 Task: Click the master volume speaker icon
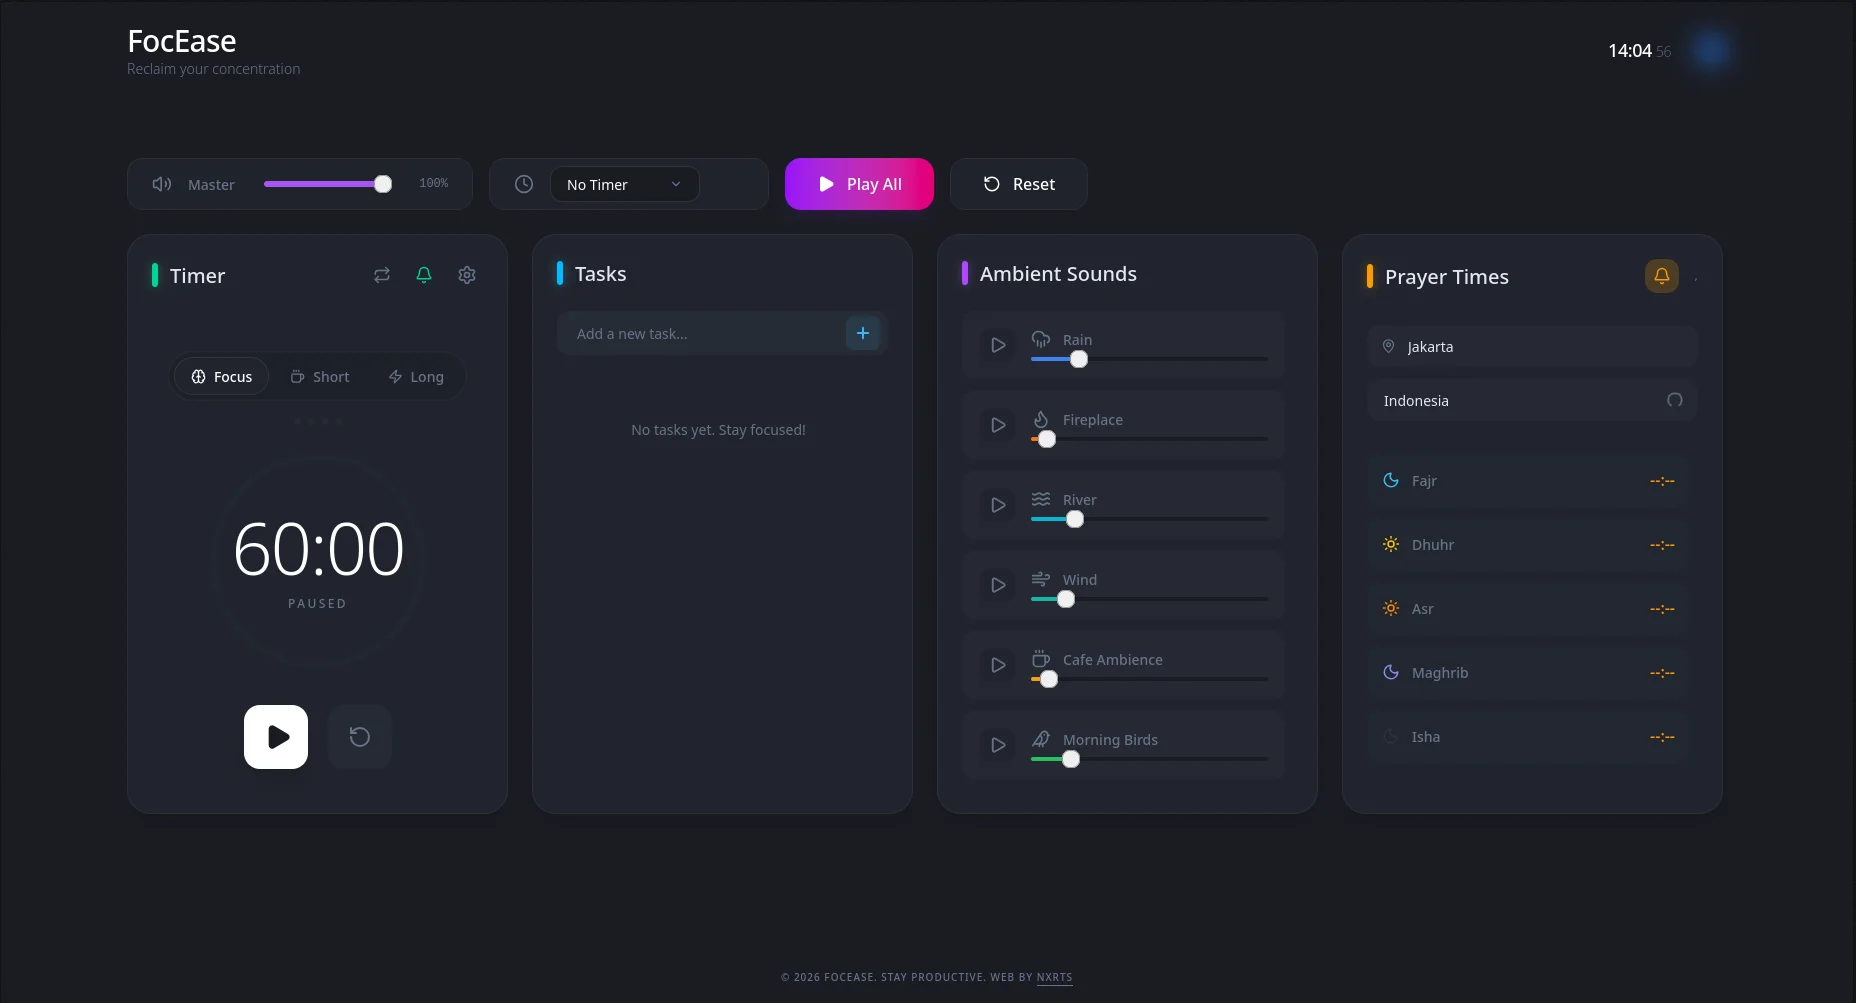point(162,184)
